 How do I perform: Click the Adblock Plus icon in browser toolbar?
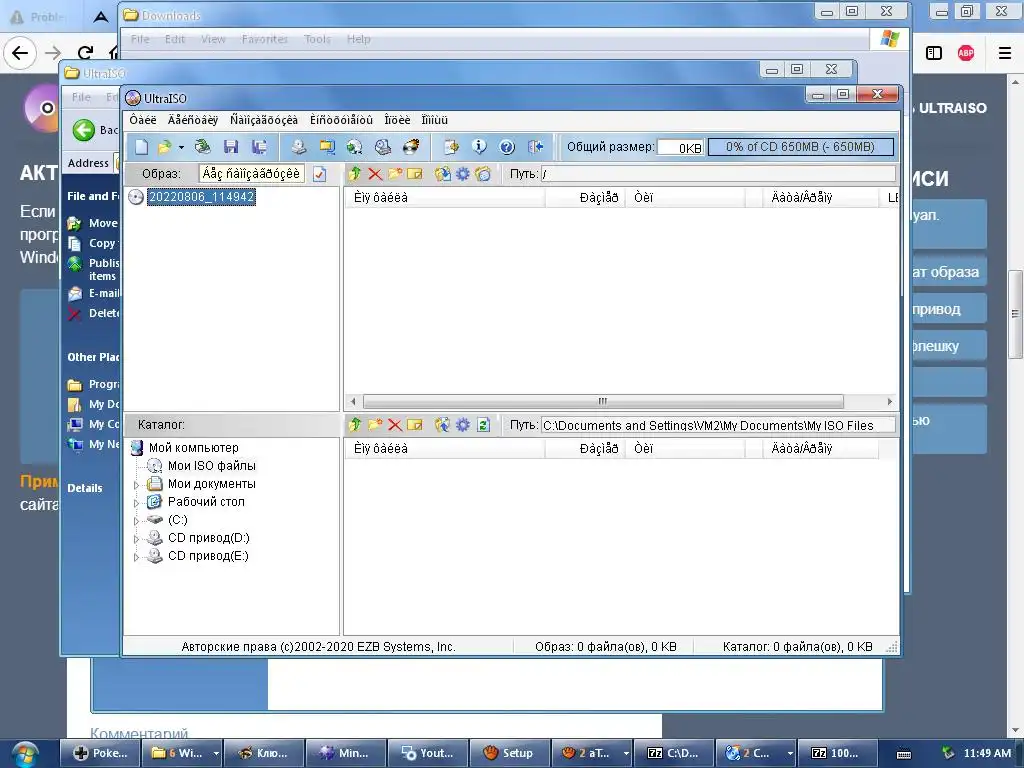(x=966, y=53)
